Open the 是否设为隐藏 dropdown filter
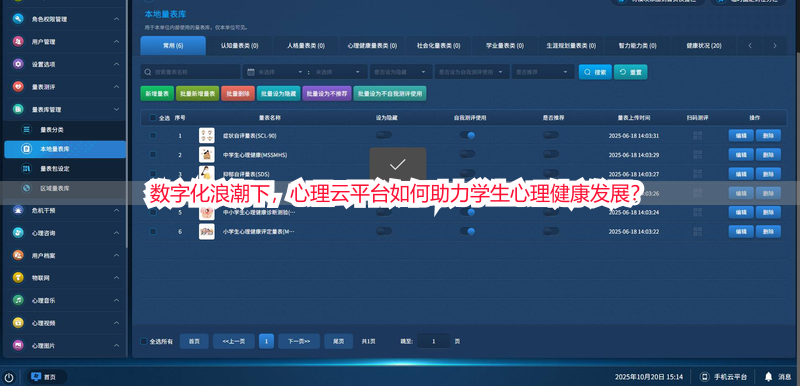800x386 pixels. click(401, 72)
